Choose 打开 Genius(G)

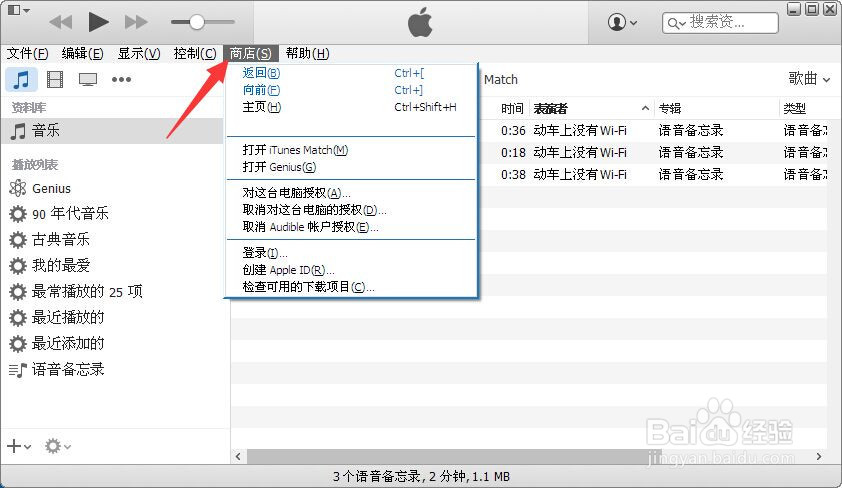352,167
